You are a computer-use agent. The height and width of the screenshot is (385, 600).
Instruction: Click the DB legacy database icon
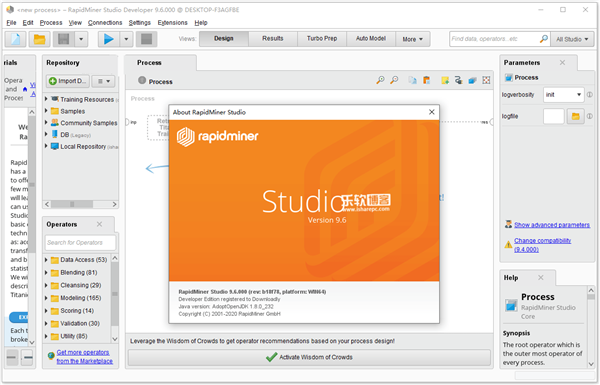point(55,135)
